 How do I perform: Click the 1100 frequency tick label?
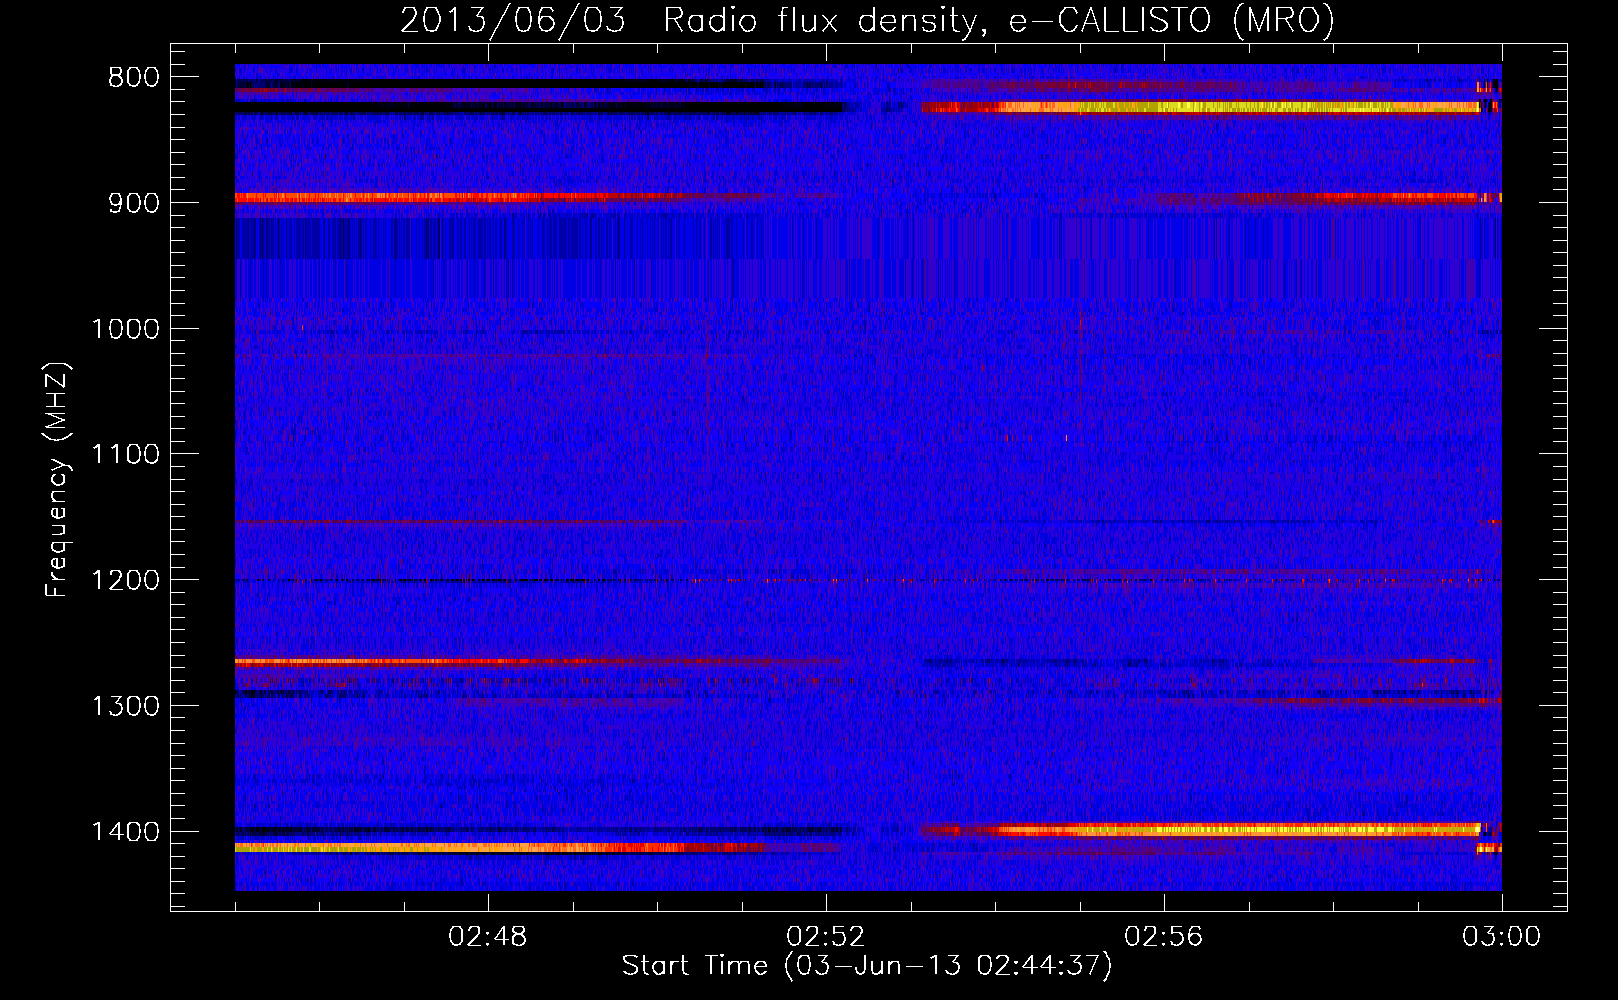click(x=125, y=455)
